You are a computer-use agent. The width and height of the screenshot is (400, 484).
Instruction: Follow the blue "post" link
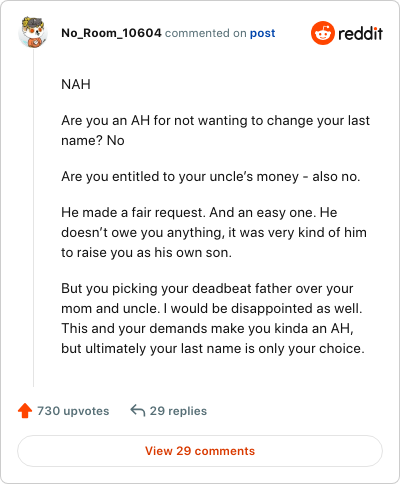tap(263, 33)
